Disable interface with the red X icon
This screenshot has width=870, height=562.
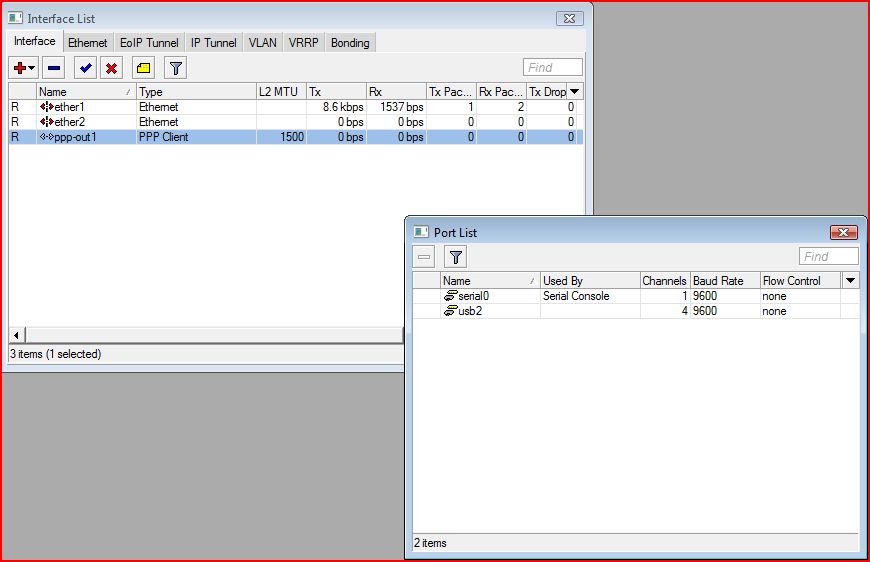coord(112,68)
